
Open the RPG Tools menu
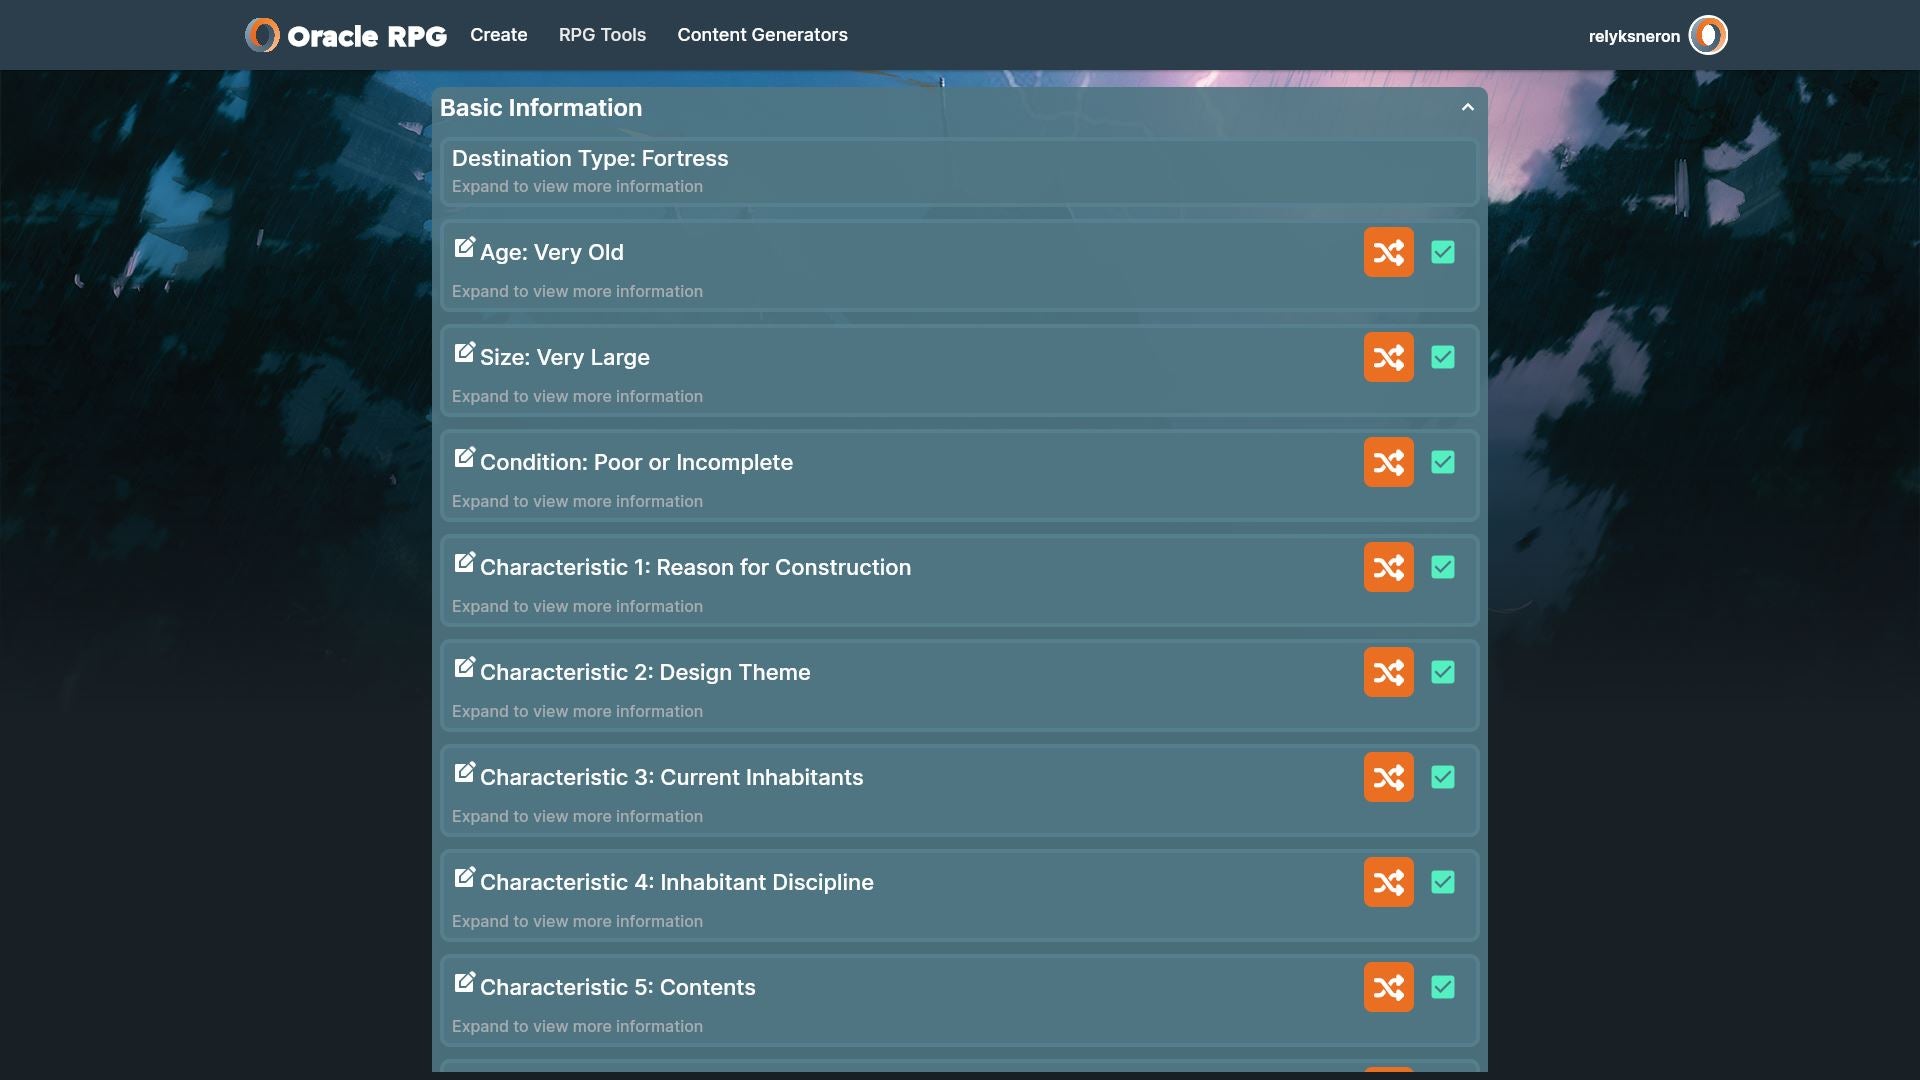(602, 35)
